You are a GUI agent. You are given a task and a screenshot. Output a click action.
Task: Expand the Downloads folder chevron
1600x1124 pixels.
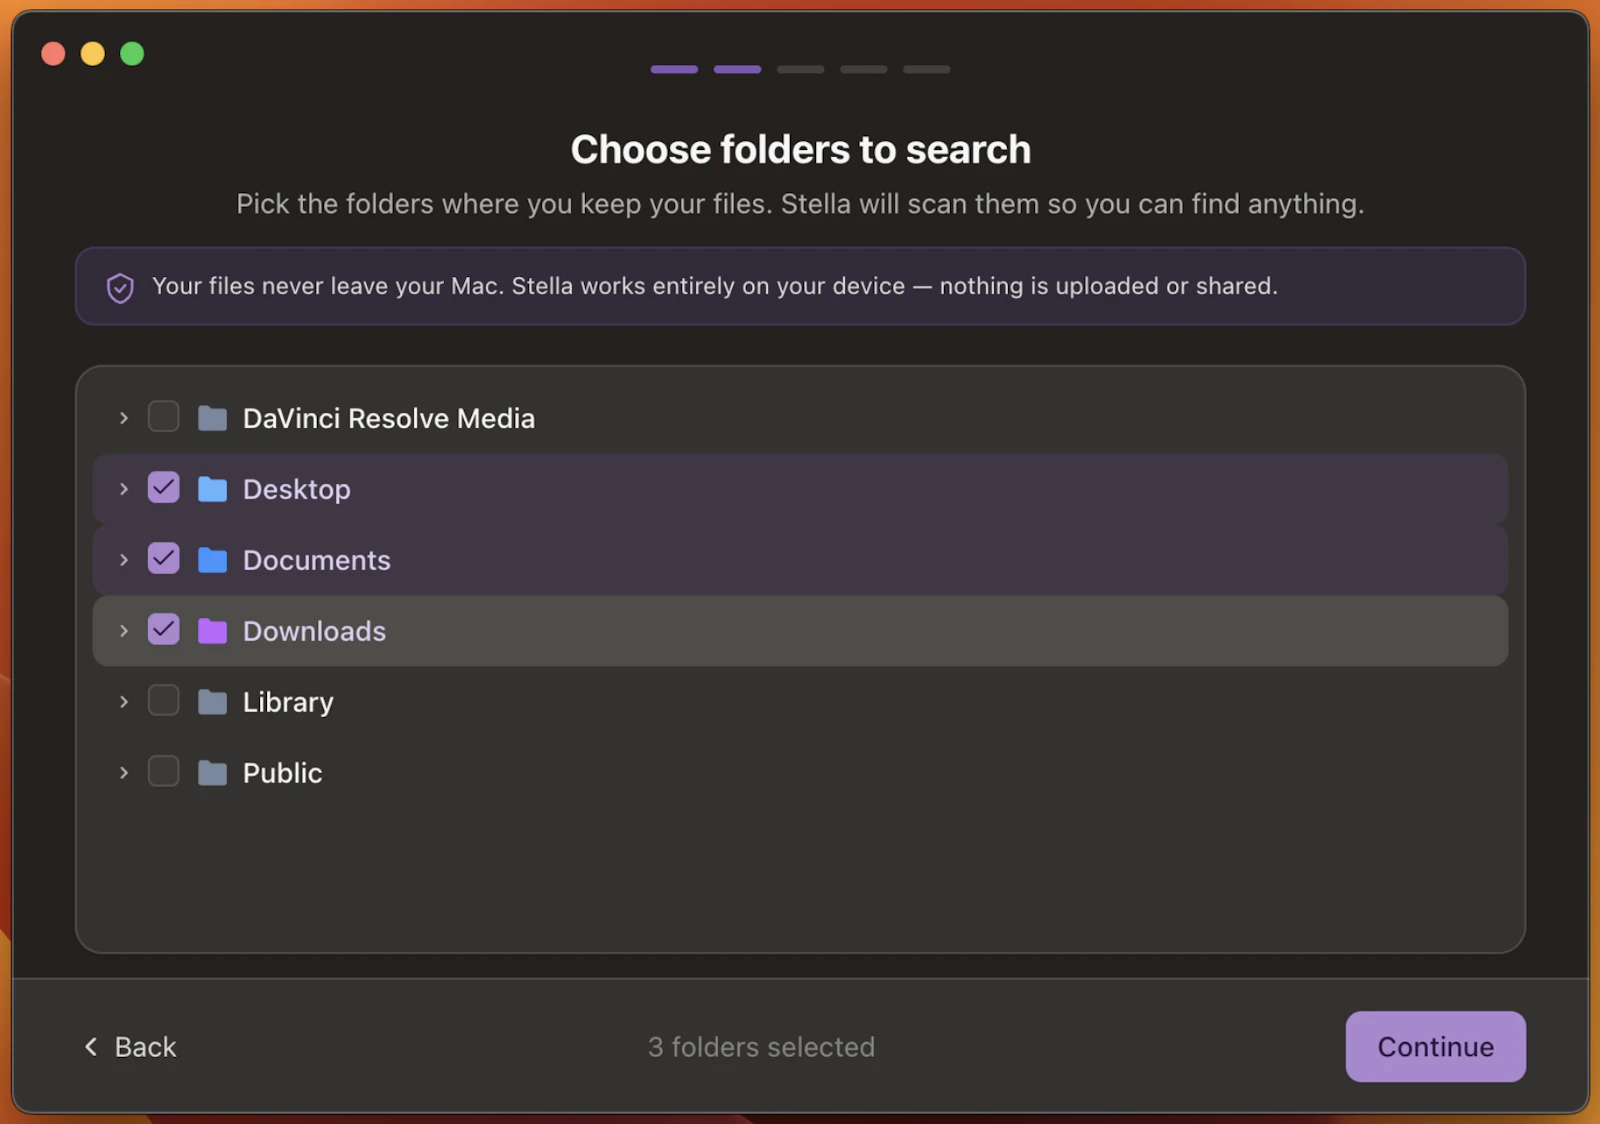click(124, 631)
